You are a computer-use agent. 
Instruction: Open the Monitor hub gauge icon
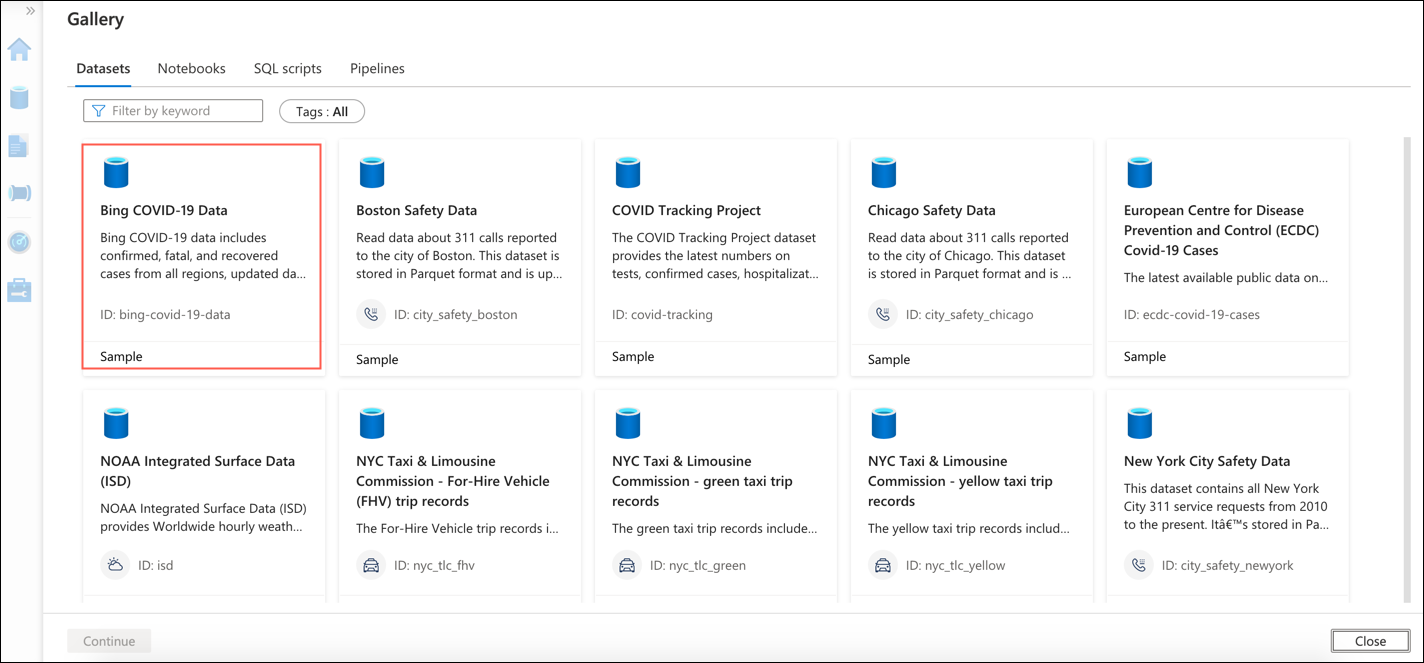pos(19,242)
